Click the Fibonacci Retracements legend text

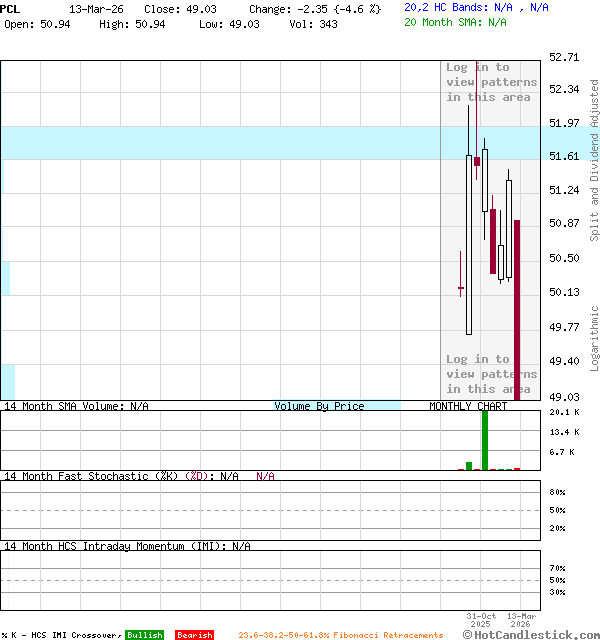pos(340,635)
